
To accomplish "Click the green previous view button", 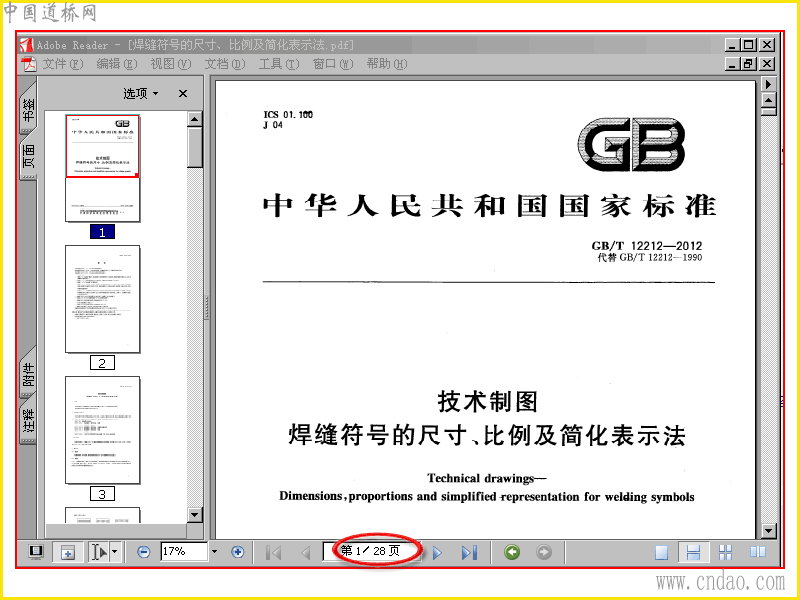I will 512,552.
